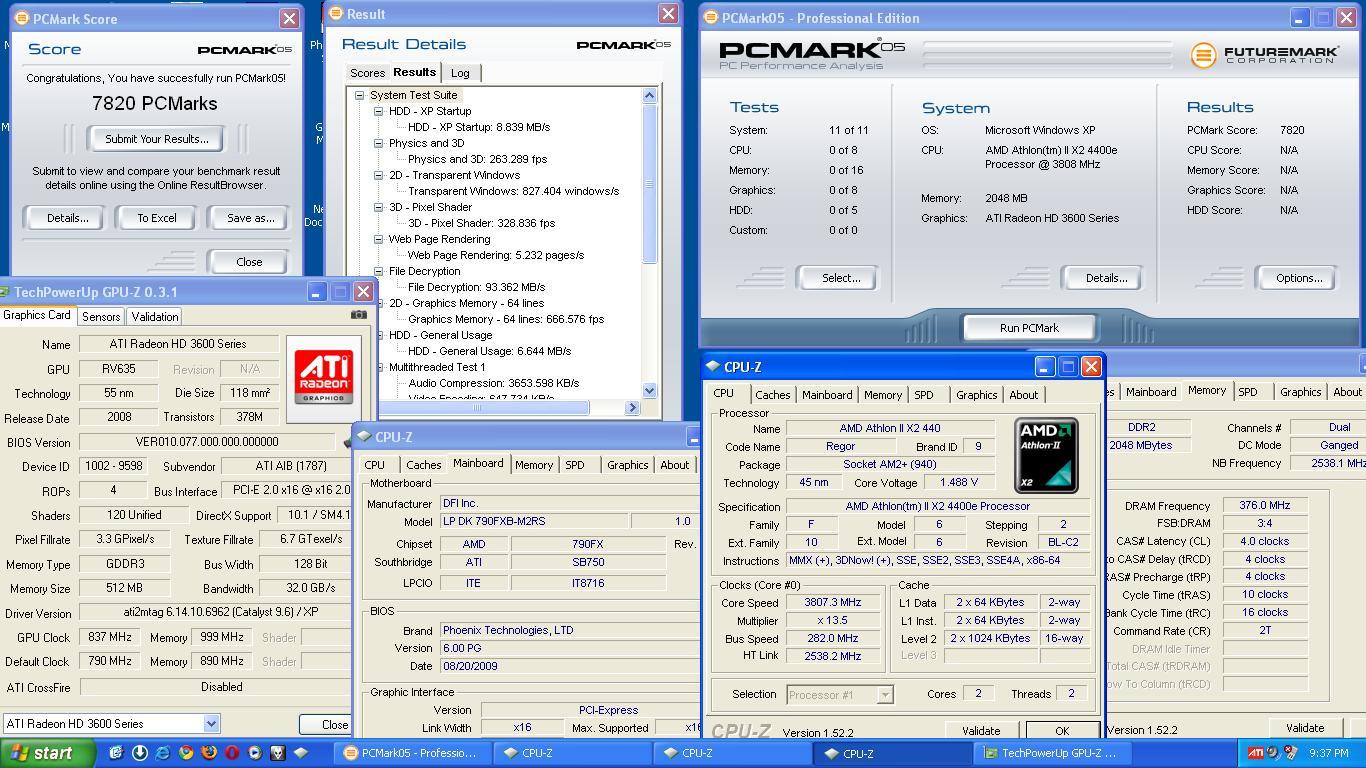The width and height of the screenshot is (1366, 768).
Task: Open the Graphics tab in front CPU-Z window
Action: pyautogui.click(x=976, y=395)
